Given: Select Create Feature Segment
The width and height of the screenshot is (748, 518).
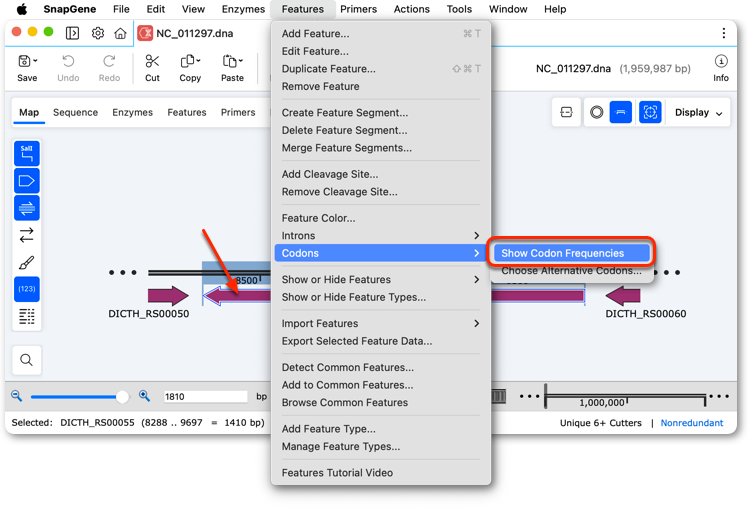Looking at the screenshot, I should click(380, 113).
